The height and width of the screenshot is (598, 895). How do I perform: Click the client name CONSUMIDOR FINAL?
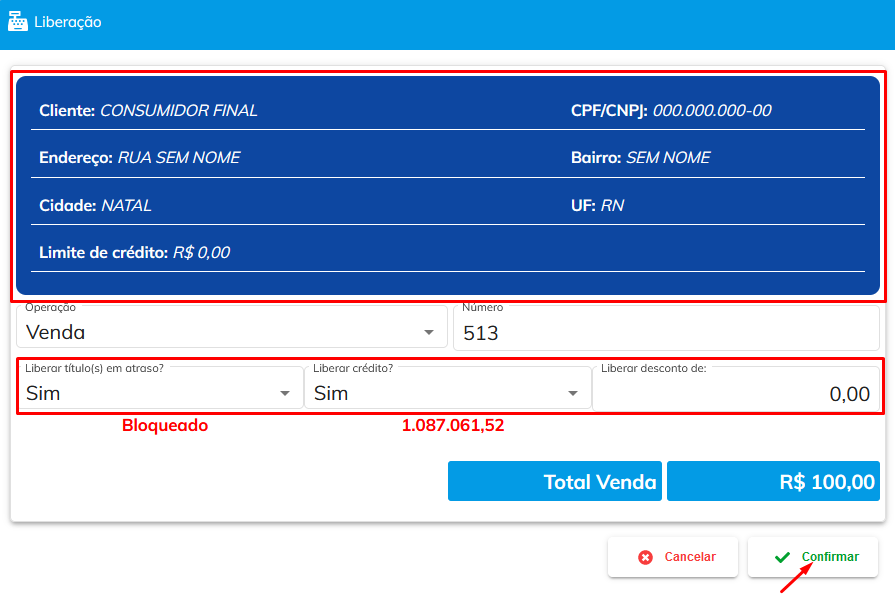(x=179, y=111)
